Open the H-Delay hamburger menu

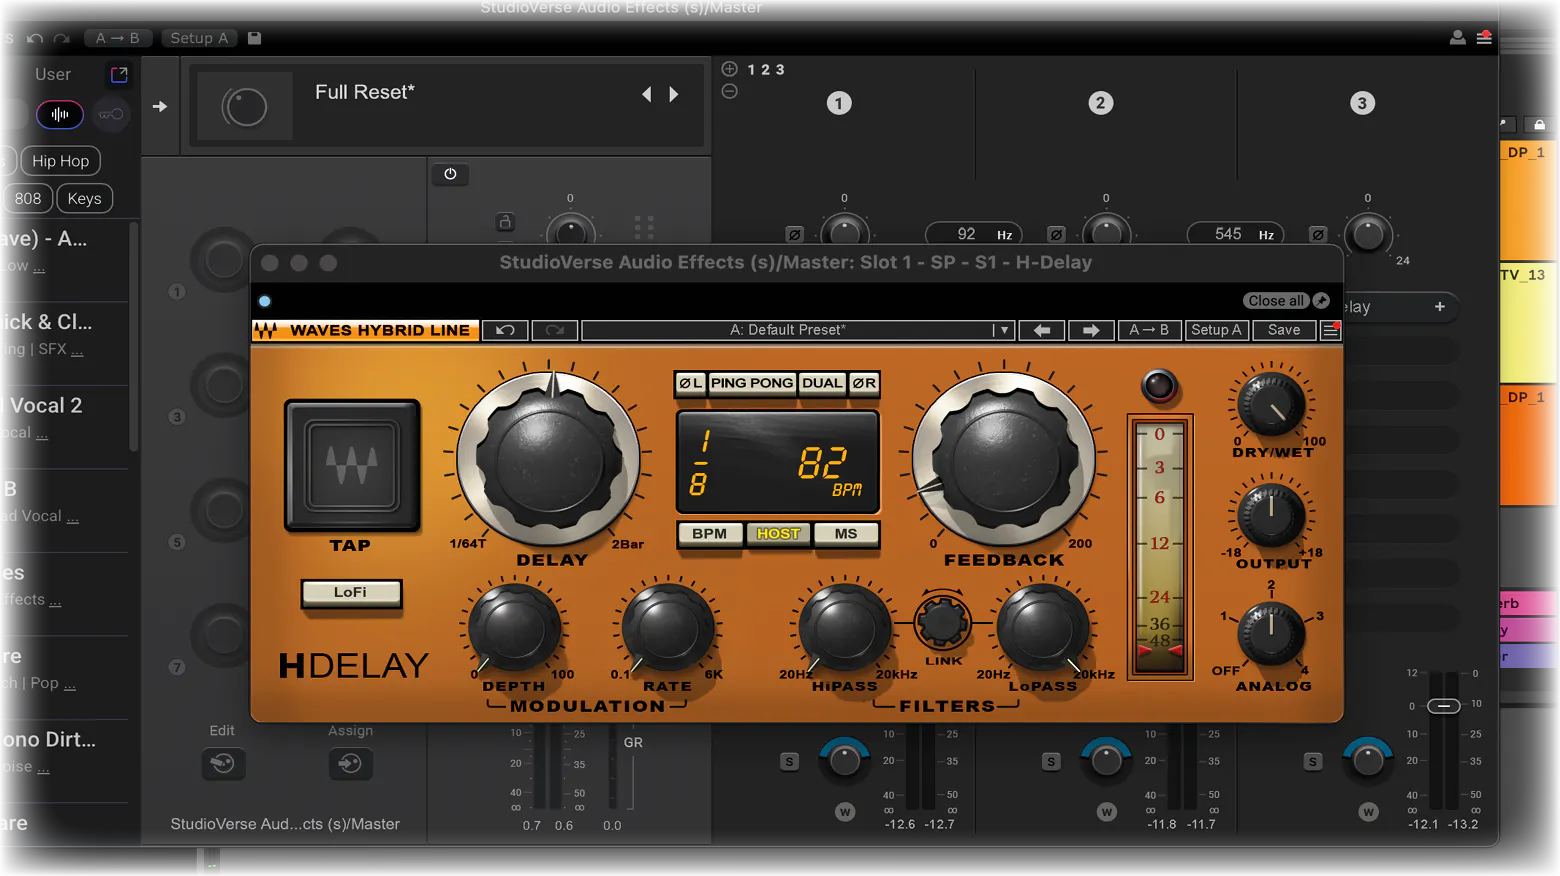(x=1330, y=330)
